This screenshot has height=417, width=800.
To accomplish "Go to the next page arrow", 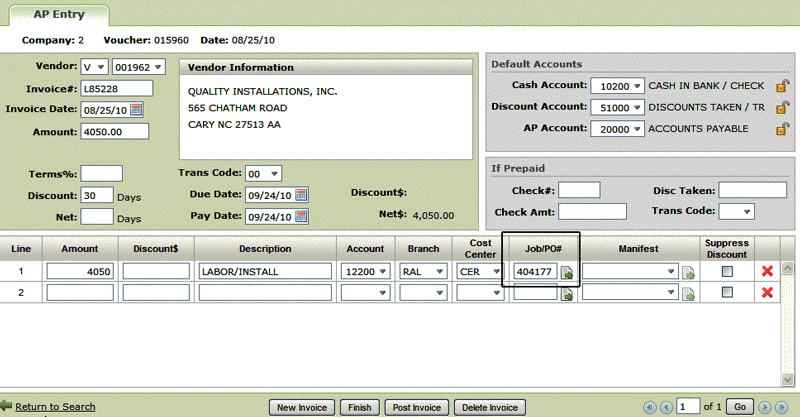I will [x=765, y=407].
